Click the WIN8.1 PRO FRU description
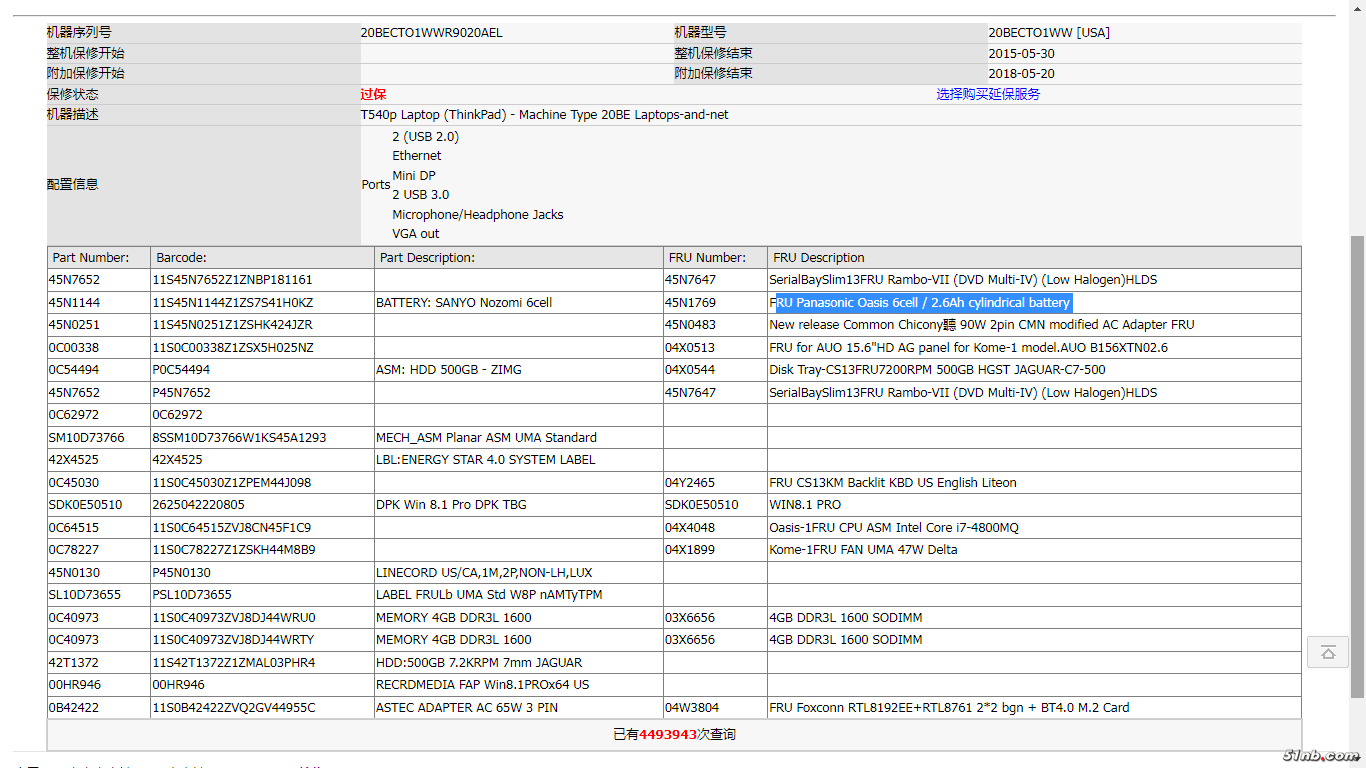 (805, 505)
